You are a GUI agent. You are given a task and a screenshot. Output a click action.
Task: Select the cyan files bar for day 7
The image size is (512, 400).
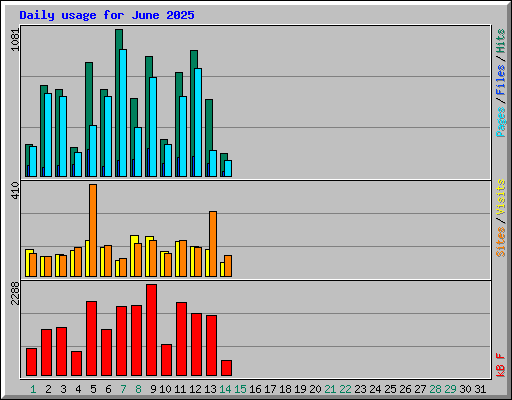click(123, 113)
